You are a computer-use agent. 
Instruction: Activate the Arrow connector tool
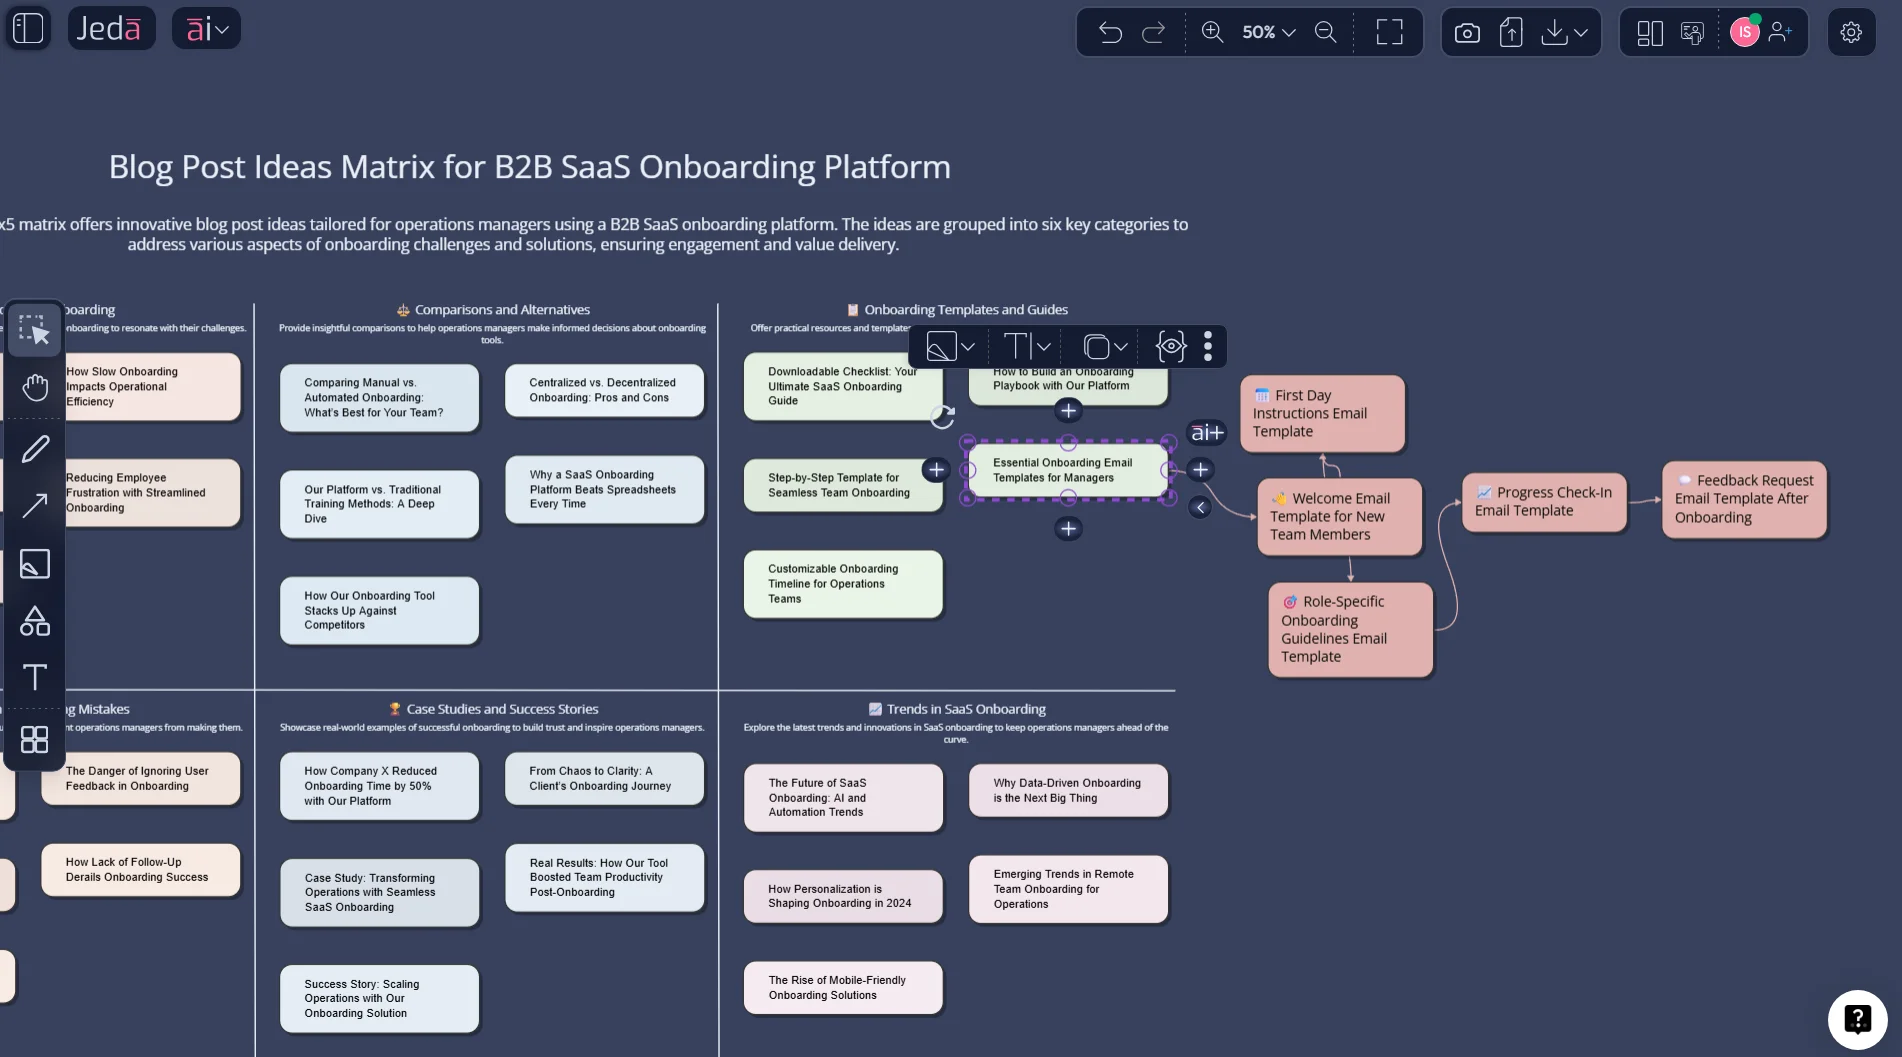click(35, 505)
